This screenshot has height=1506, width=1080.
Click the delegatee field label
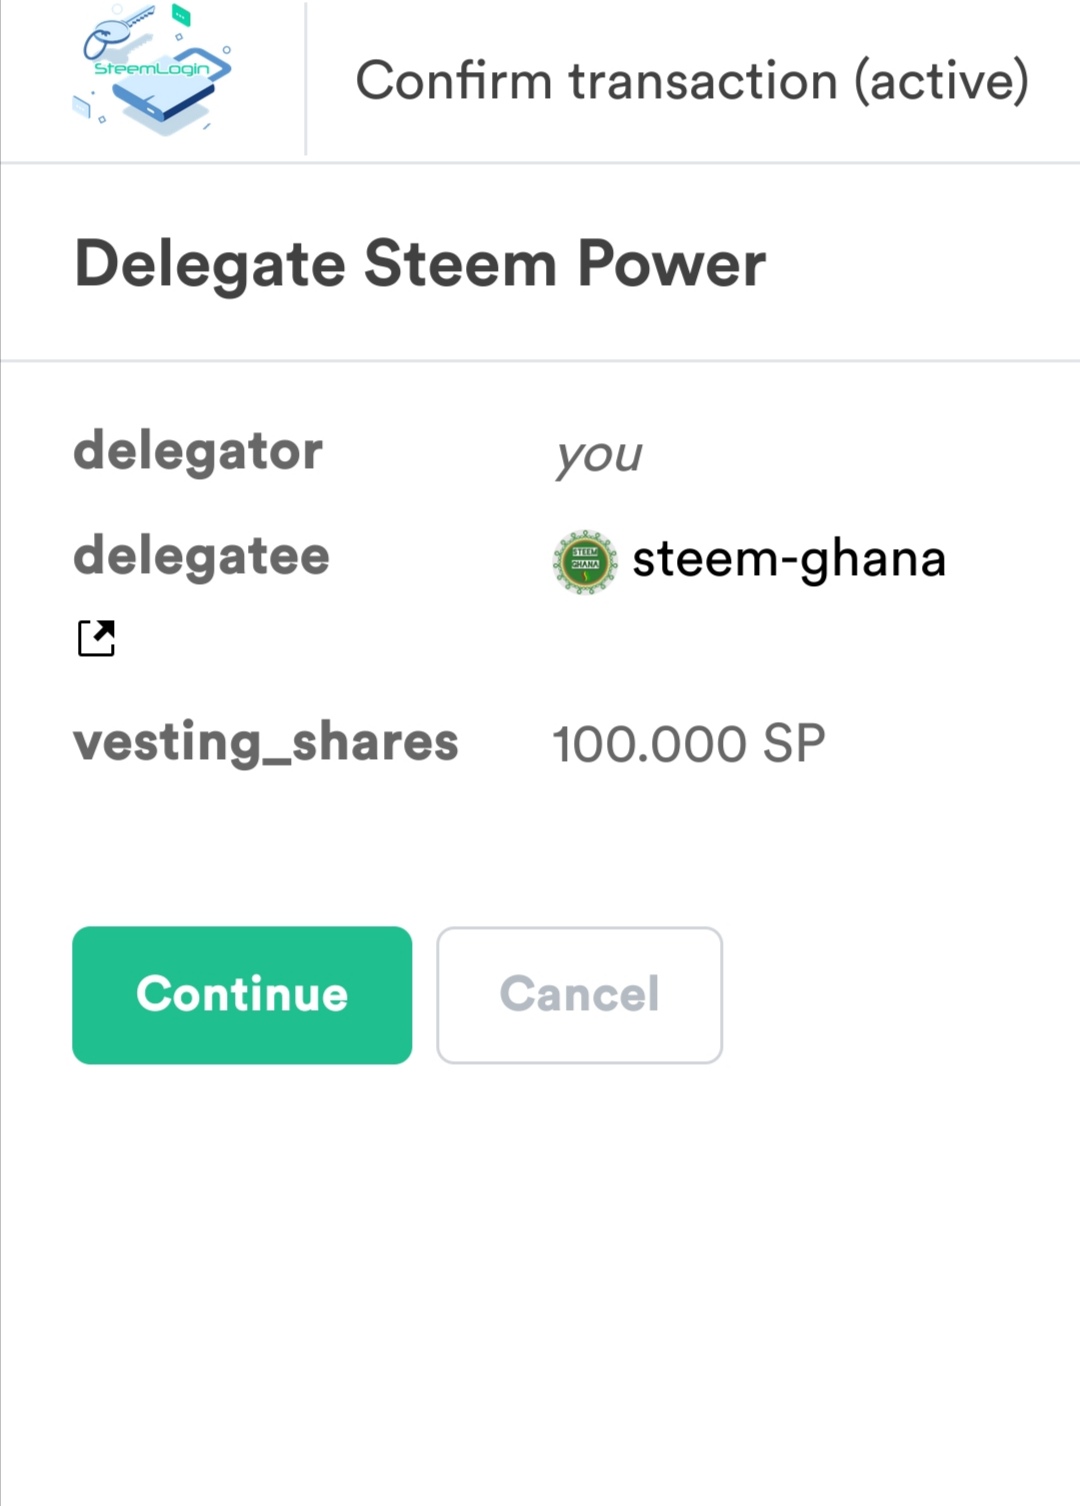(x=201, y=556)
